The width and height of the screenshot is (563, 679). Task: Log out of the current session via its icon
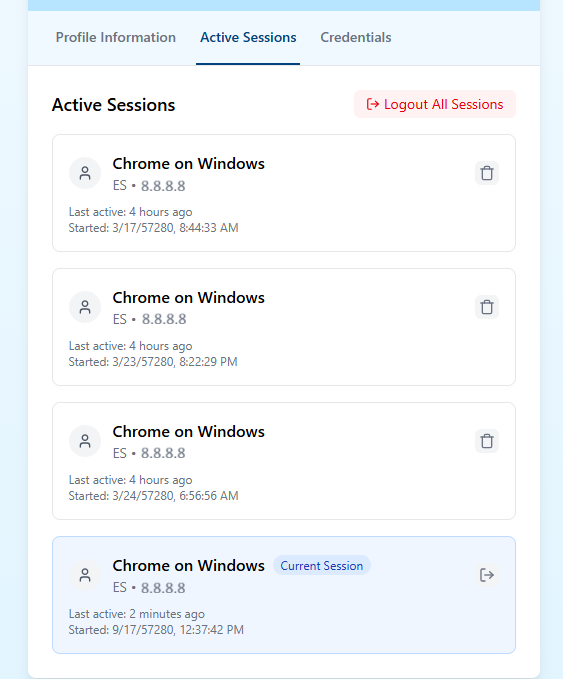coord(487,575)
